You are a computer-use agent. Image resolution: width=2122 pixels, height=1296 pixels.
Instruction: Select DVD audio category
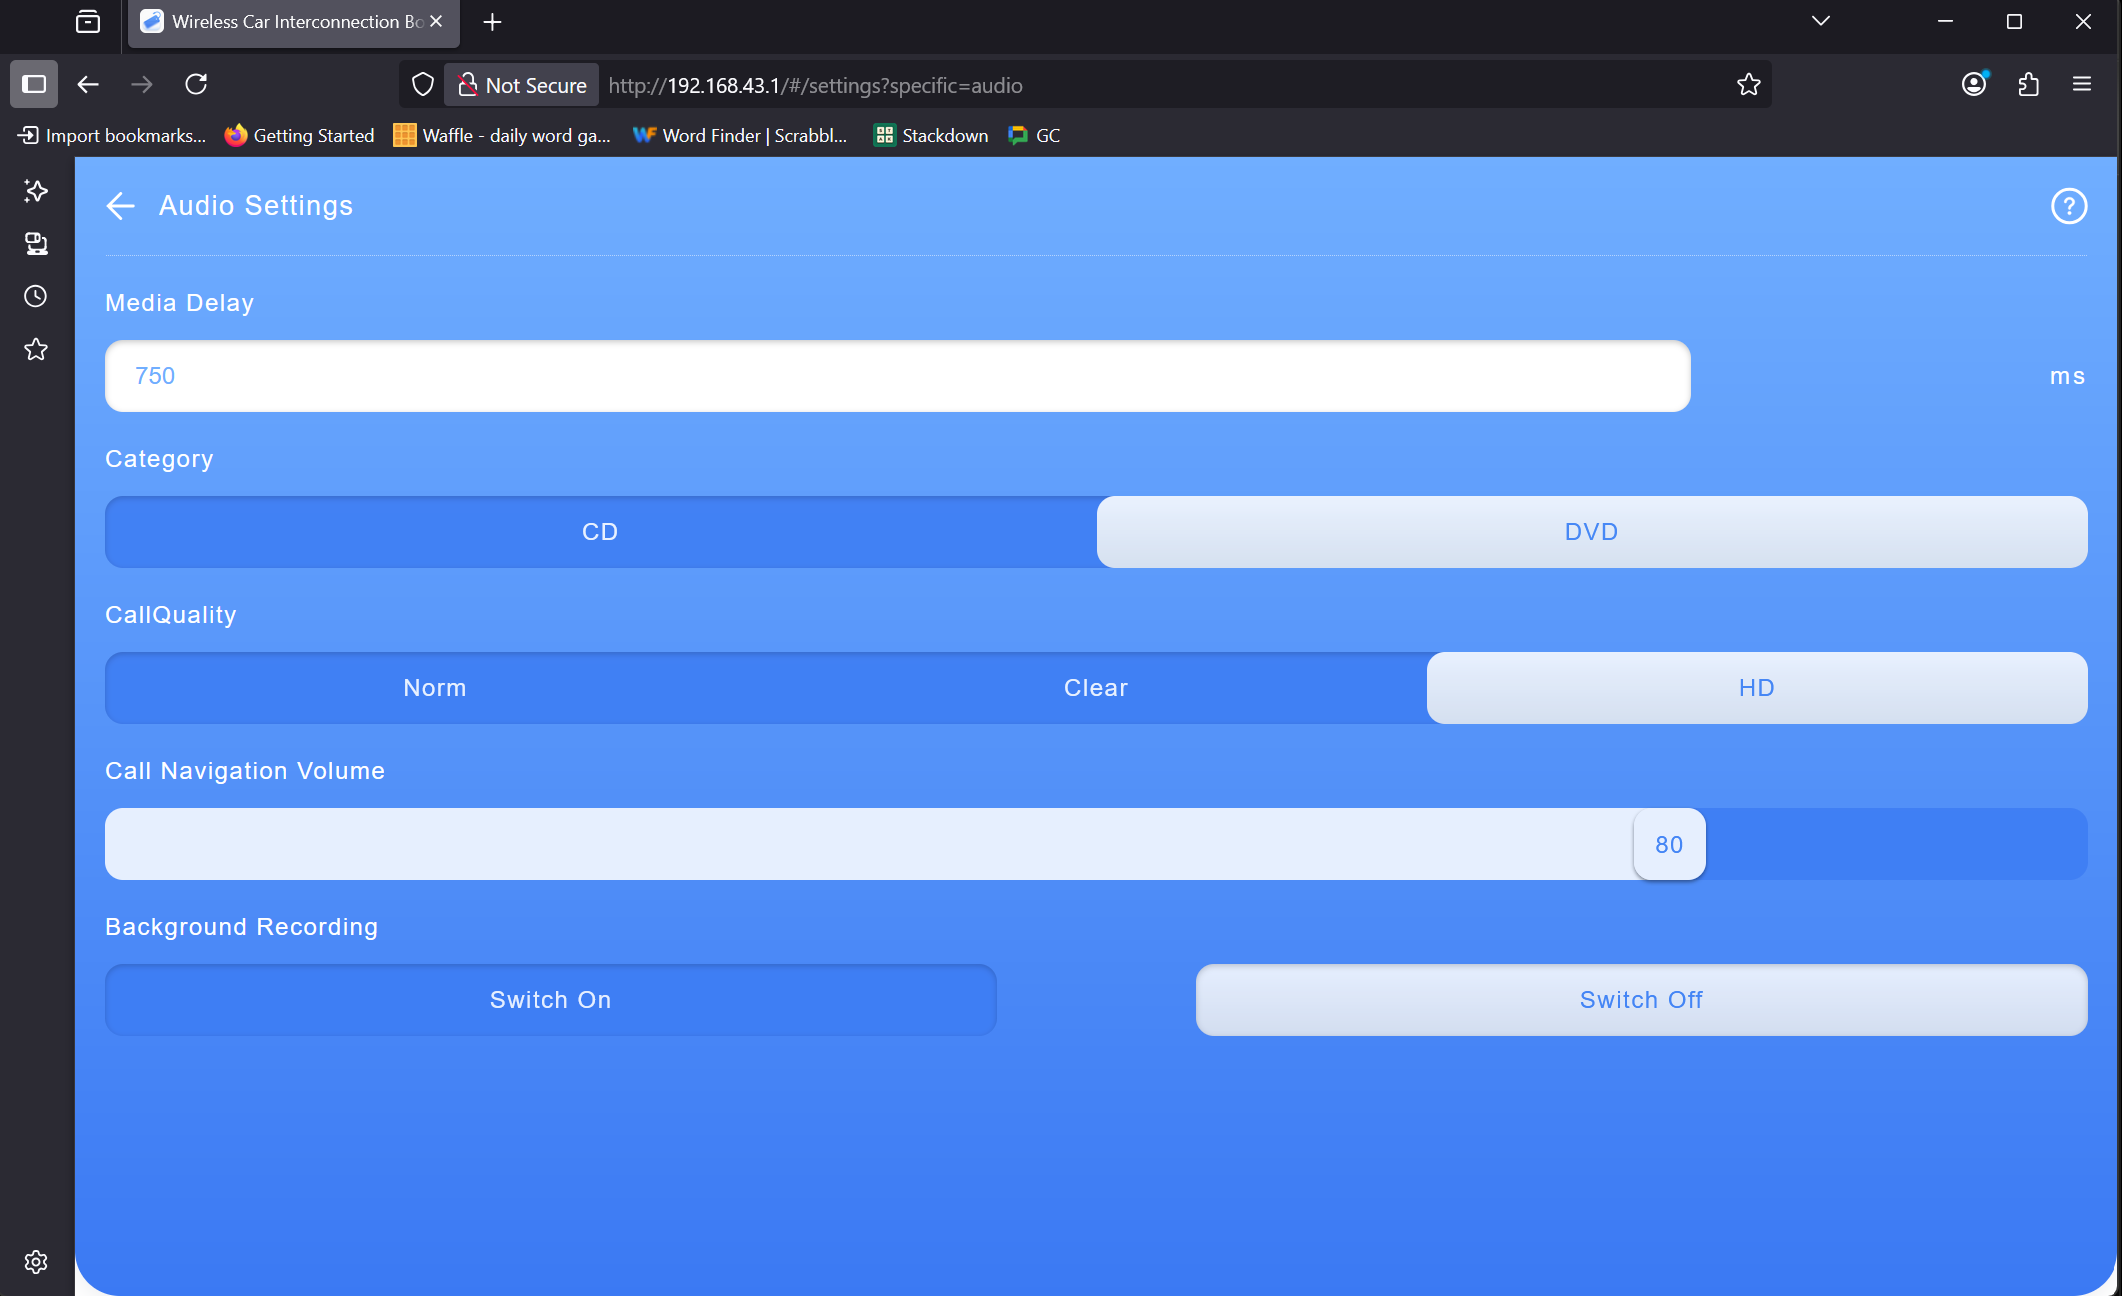click(1591, 532)
